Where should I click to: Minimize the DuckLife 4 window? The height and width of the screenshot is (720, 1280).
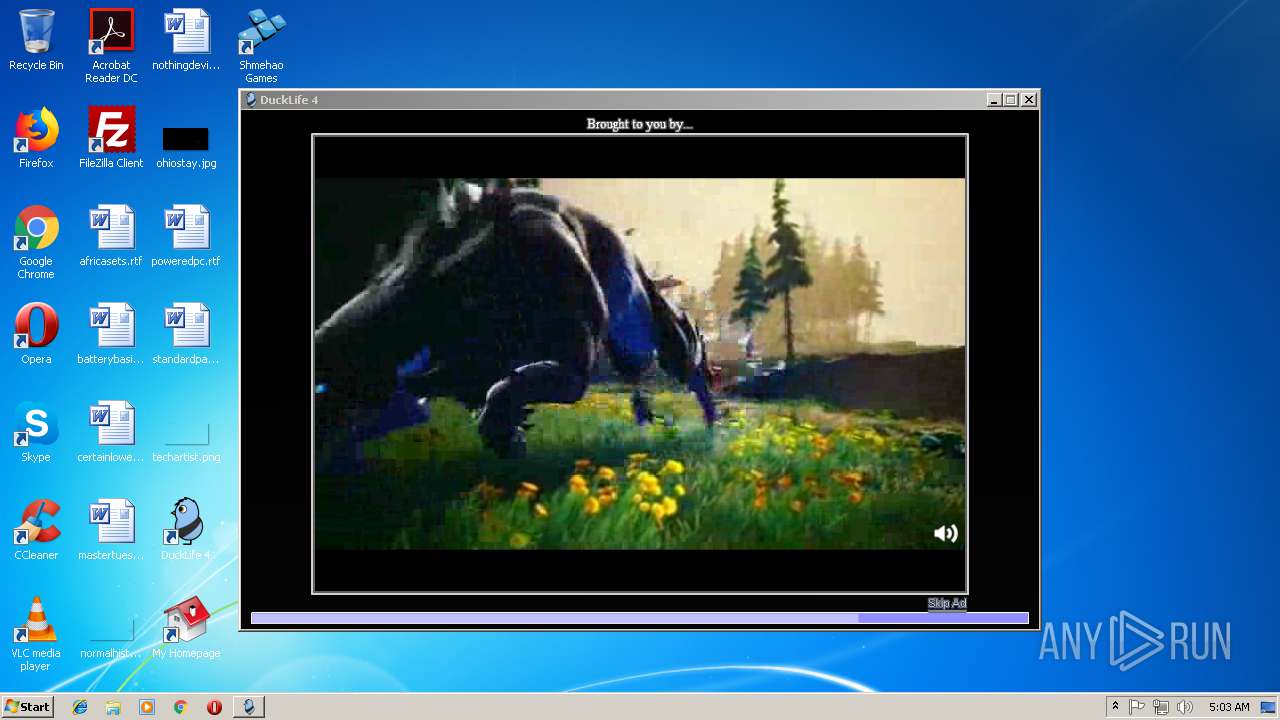pyautogui.click(x=994, y=100)
